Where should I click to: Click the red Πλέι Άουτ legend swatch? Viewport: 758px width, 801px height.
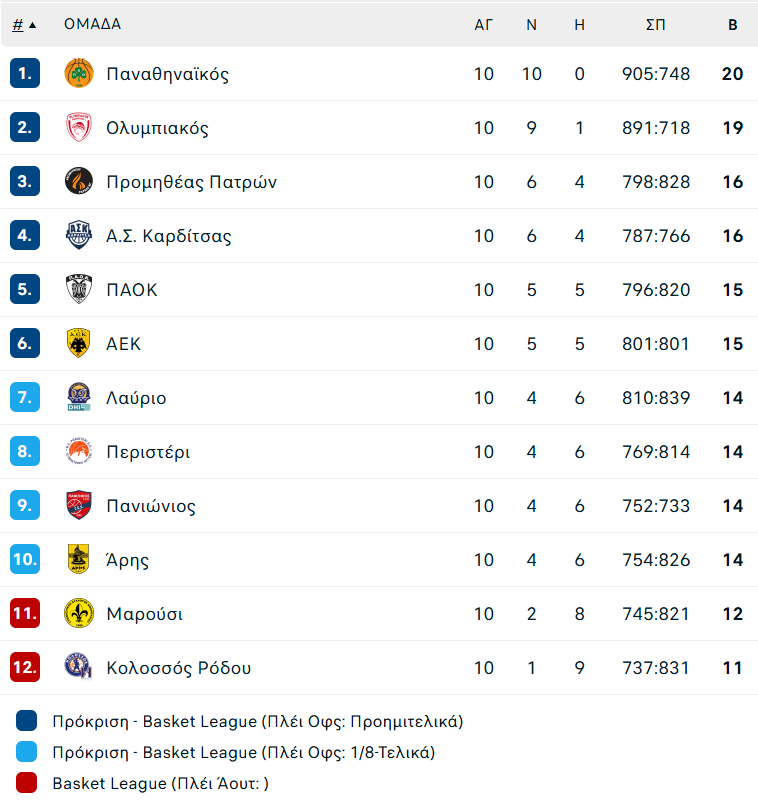pyautogui.click(x=27, y=784)
